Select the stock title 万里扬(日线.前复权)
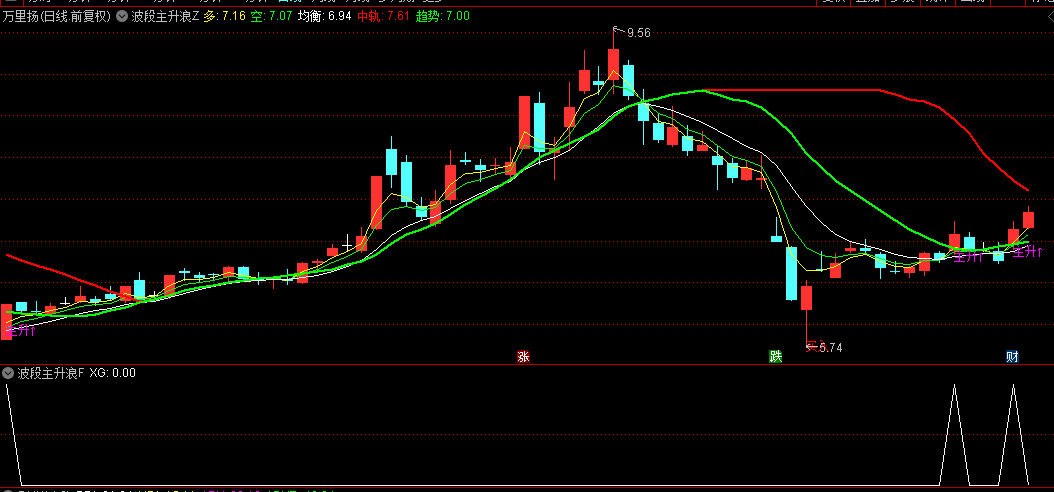This screenshot has width=1054, height=492. coord(56,17)
